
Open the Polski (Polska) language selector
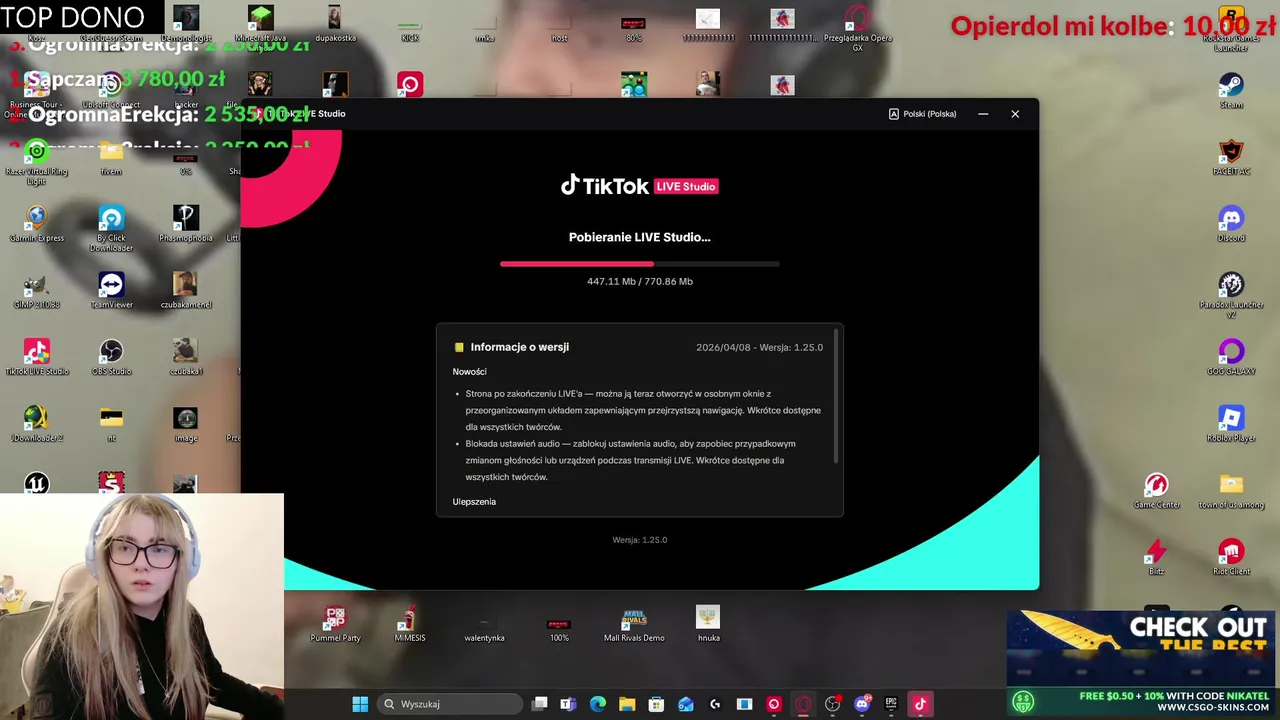[x=922, y=114]
